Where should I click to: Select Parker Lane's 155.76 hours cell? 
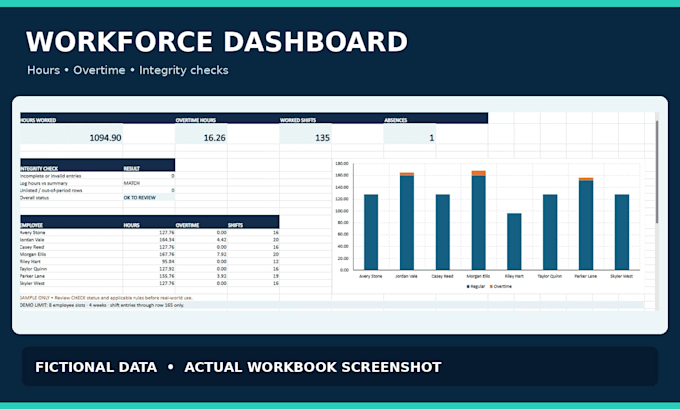click(149, 276)
